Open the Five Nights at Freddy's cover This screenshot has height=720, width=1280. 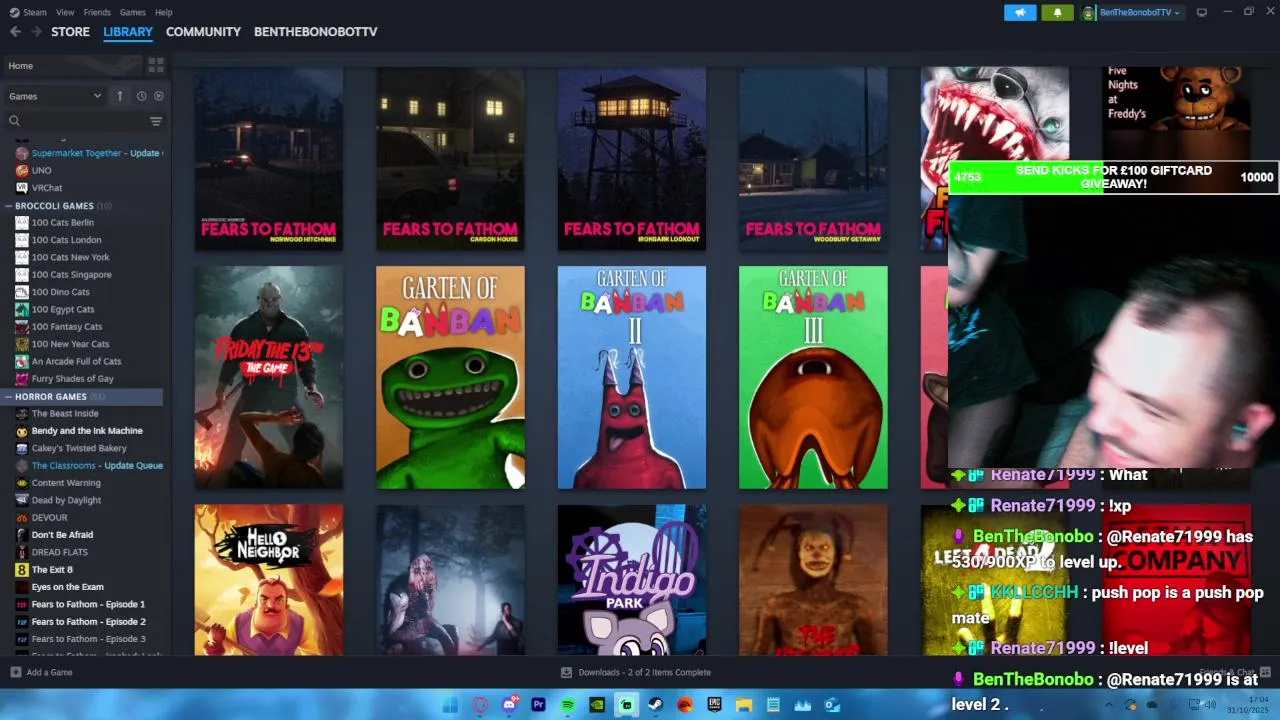click(1176, 112)
